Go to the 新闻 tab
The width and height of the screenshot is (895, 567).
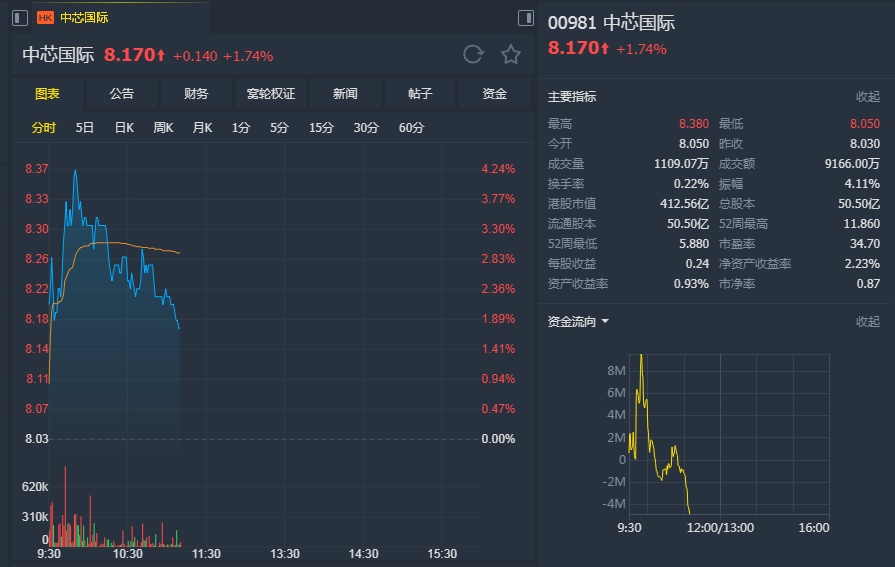345,94
